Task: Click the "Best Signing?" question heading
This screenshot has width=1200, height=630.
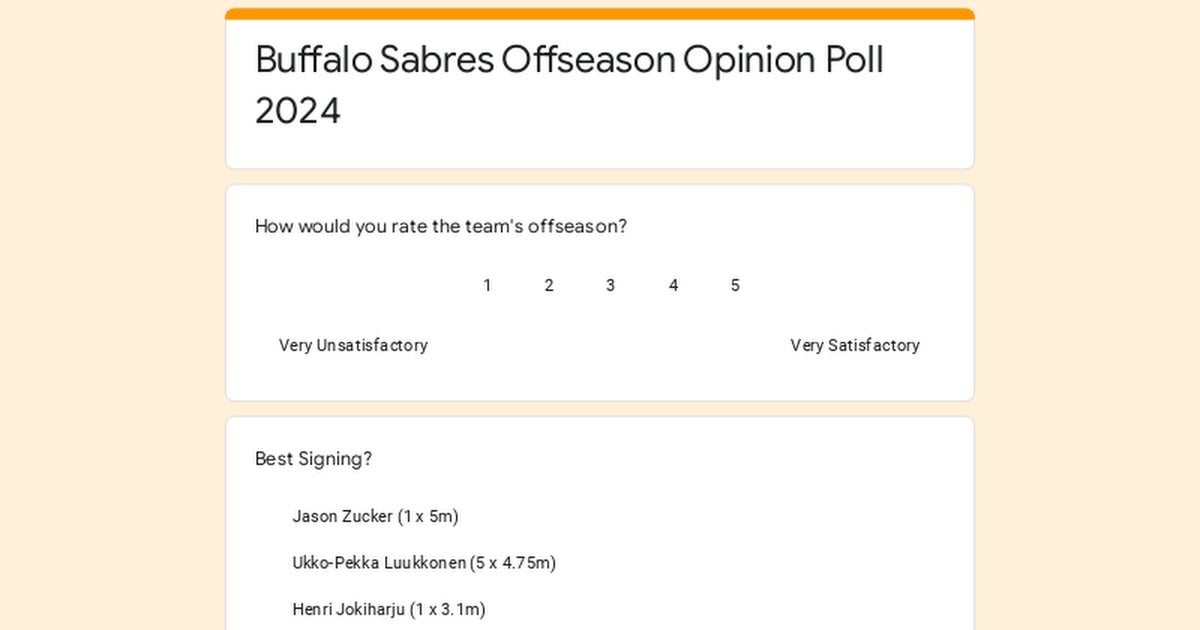Action: coord(313,459)
